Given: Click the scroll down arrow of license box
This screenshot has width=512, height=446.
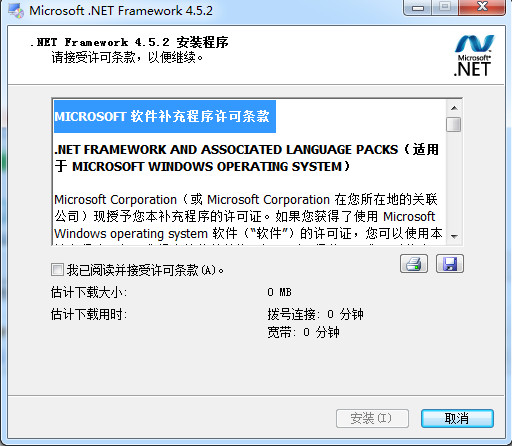Looking at the screenshot, I should 454,236.
